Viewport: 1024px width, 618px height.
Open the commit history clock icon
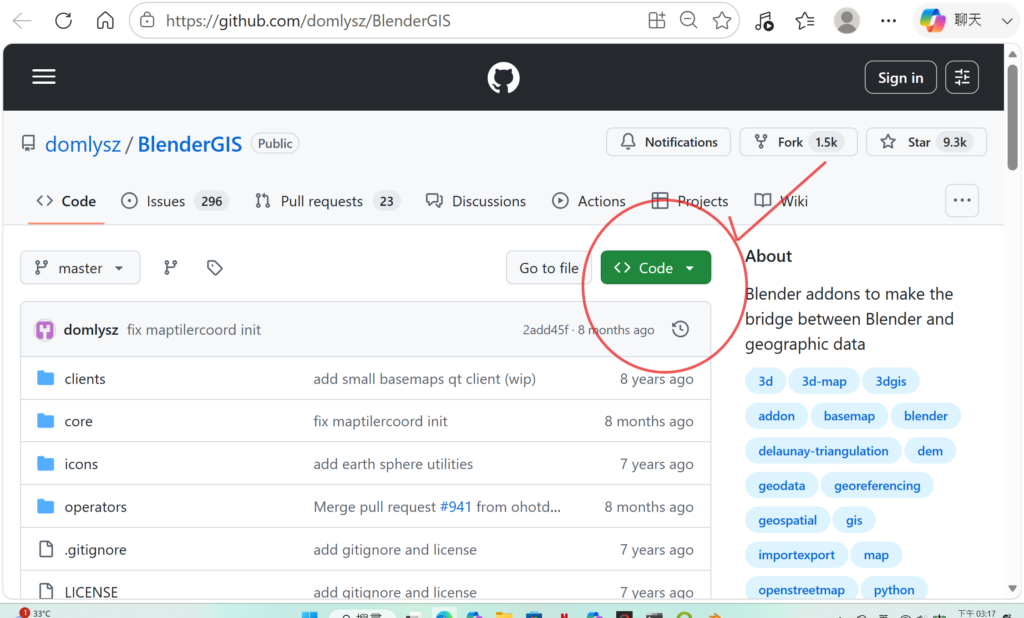point(680,329)
